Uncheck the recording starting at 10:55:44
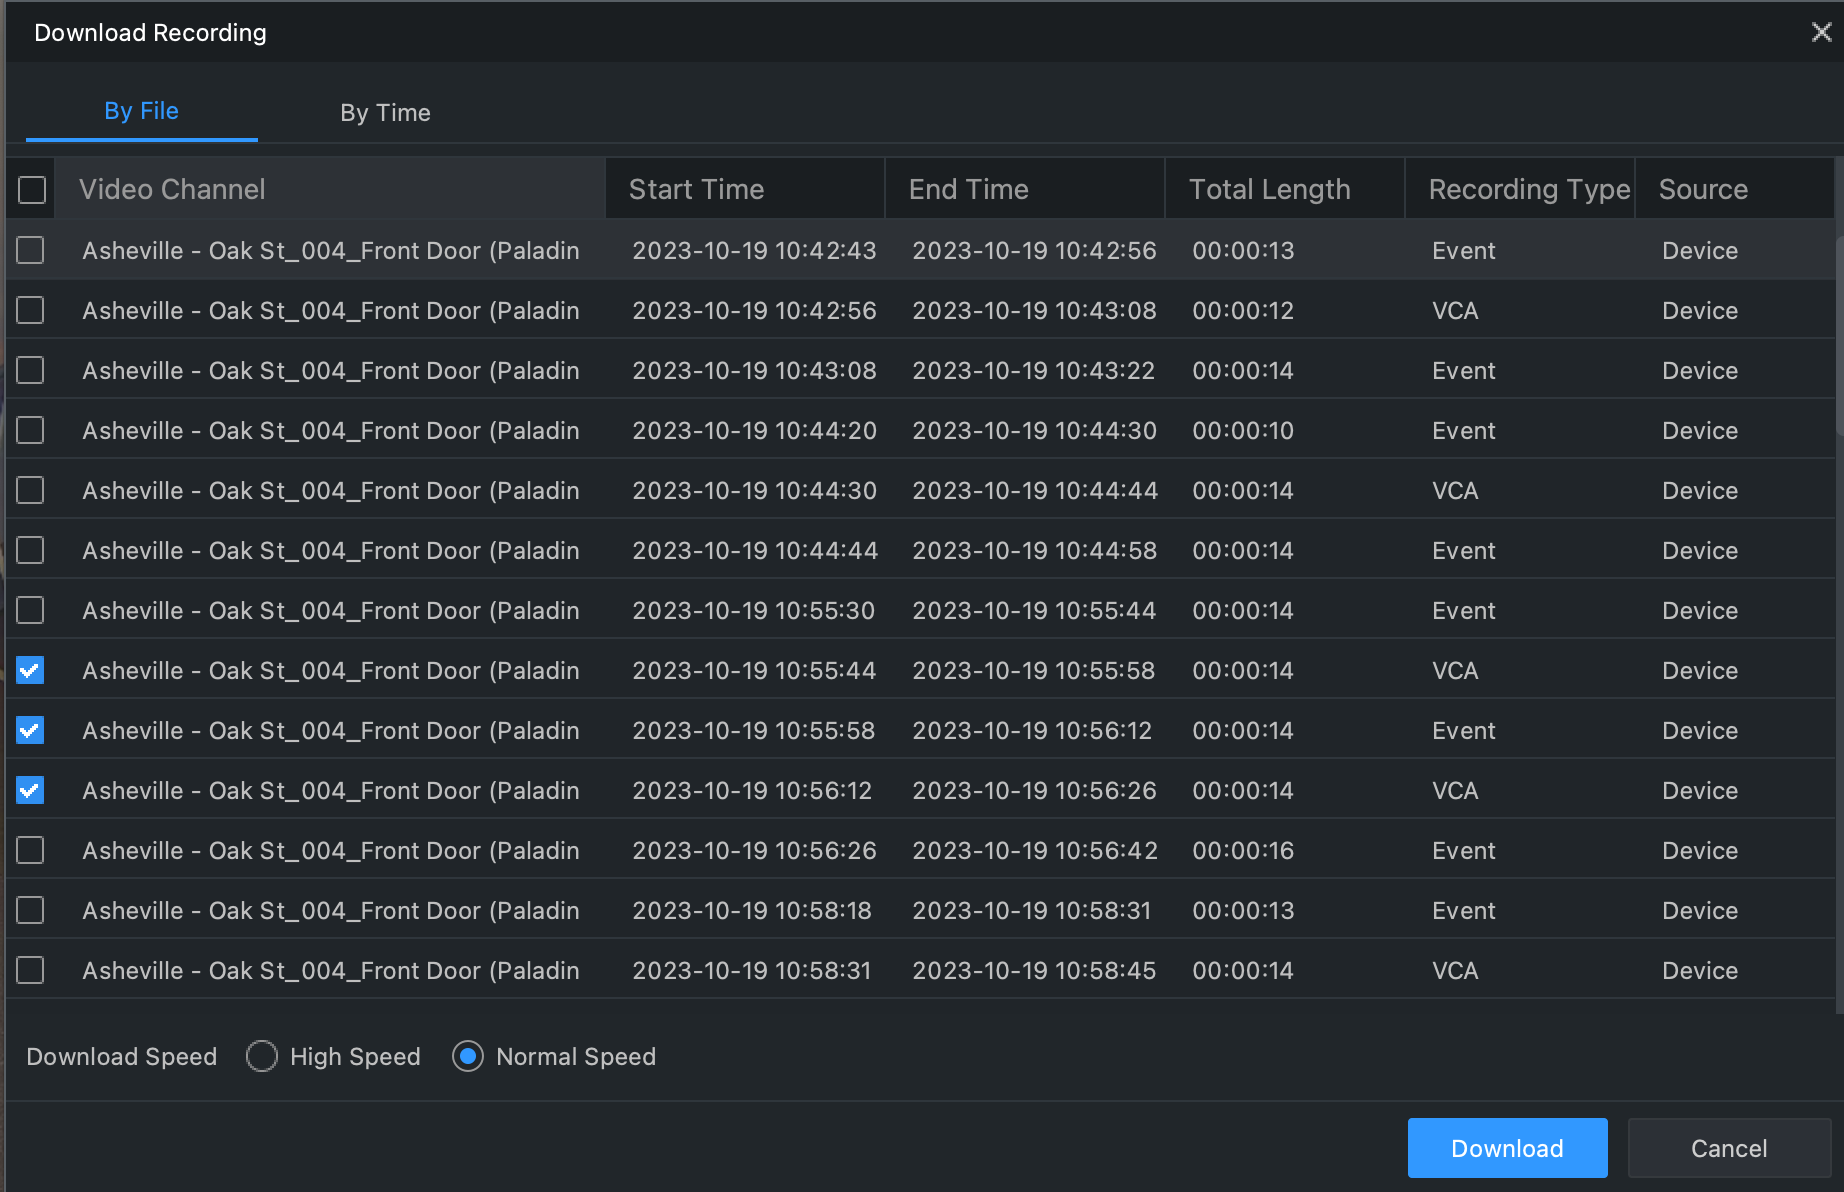This screenshot has width=1844, height=1192. pos(31,670)
